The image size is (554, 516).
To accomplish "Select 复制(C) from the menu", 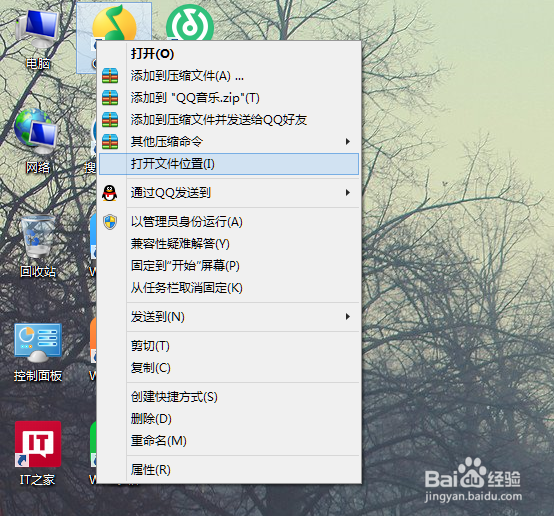I will [x=229, y=368].
